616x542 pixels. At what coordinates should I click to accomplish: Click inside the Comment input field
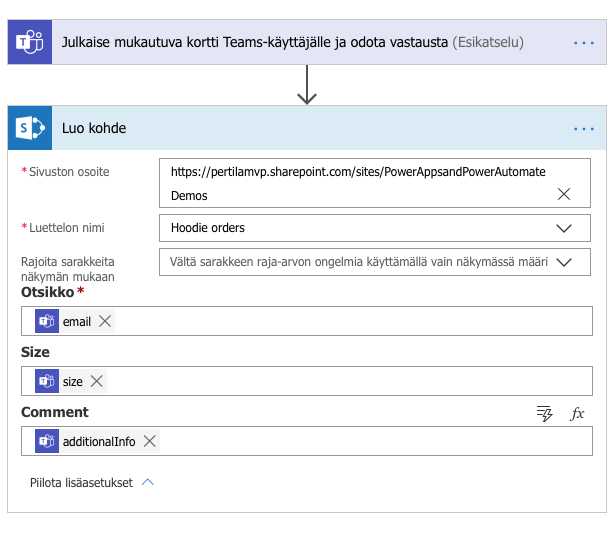click(370, 441)
